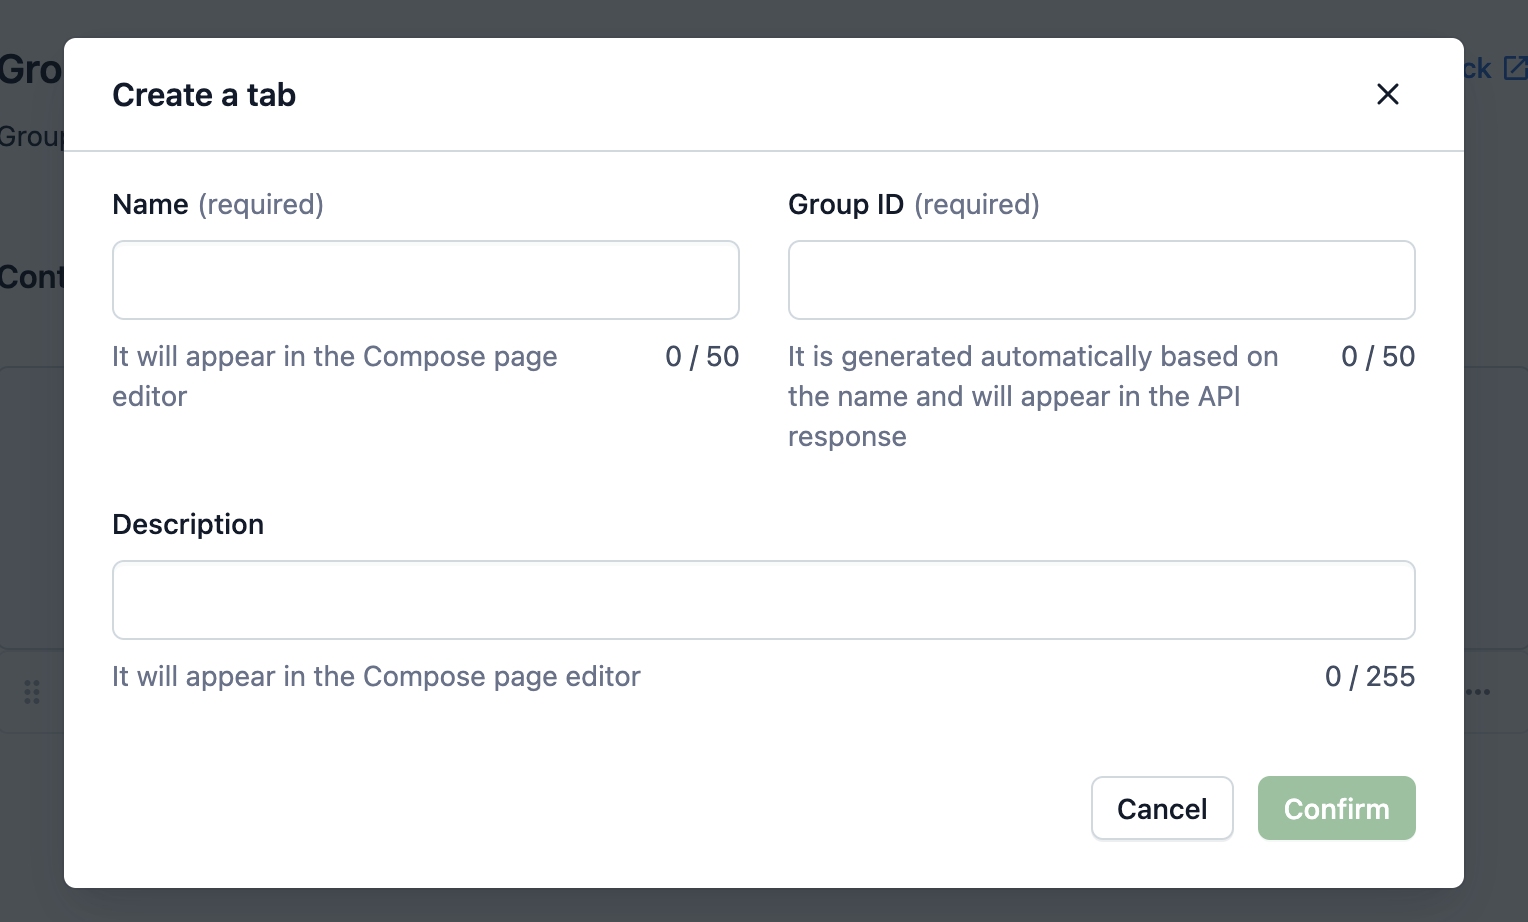Click the Name (required) label
The image size is (1528, 922).
tap(218, 204)
